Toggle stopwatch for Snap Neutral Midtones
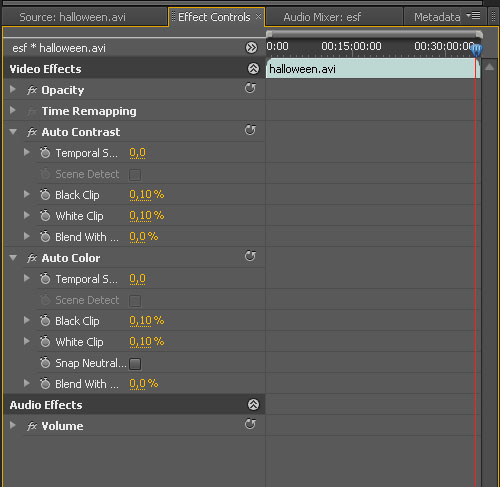Viewport: 500px width, 487px height. coord(45,363)
